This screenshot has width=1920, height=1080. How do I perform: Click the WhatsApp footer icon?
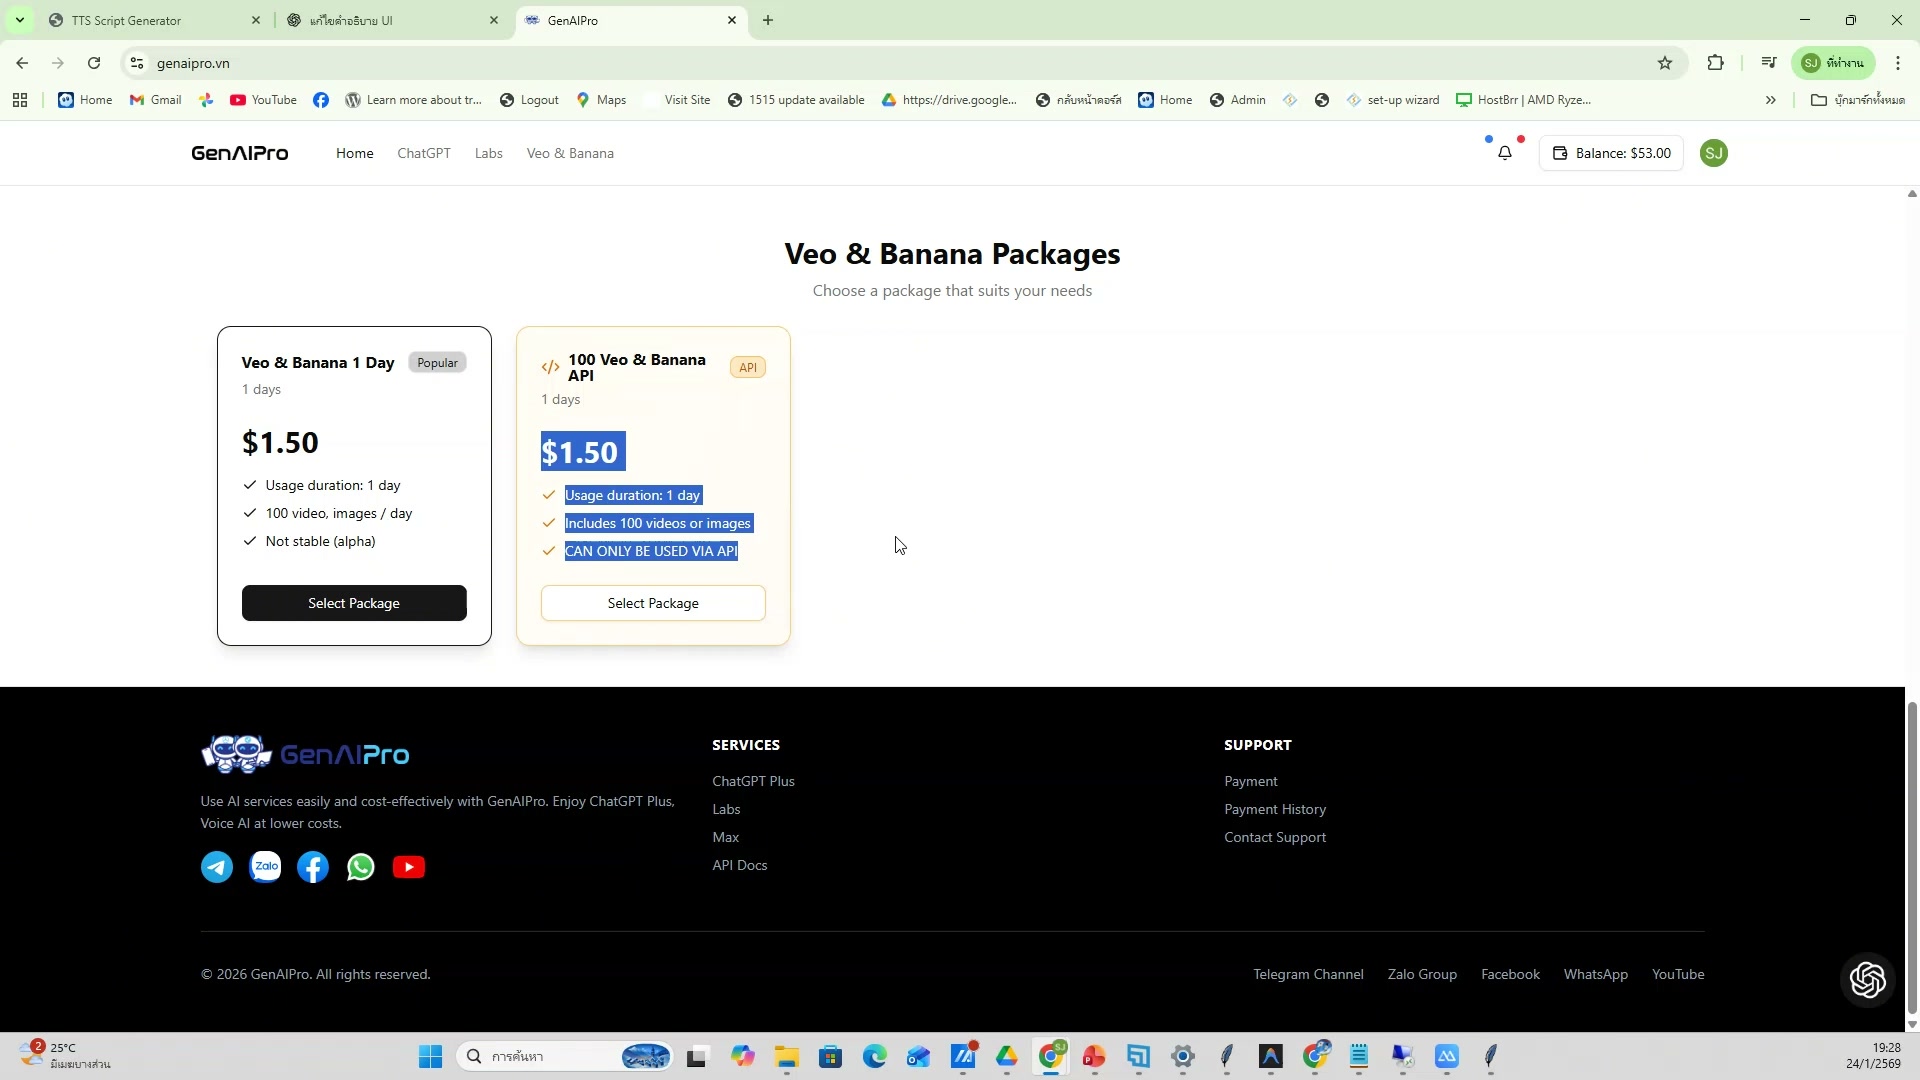tap(361, 867)
